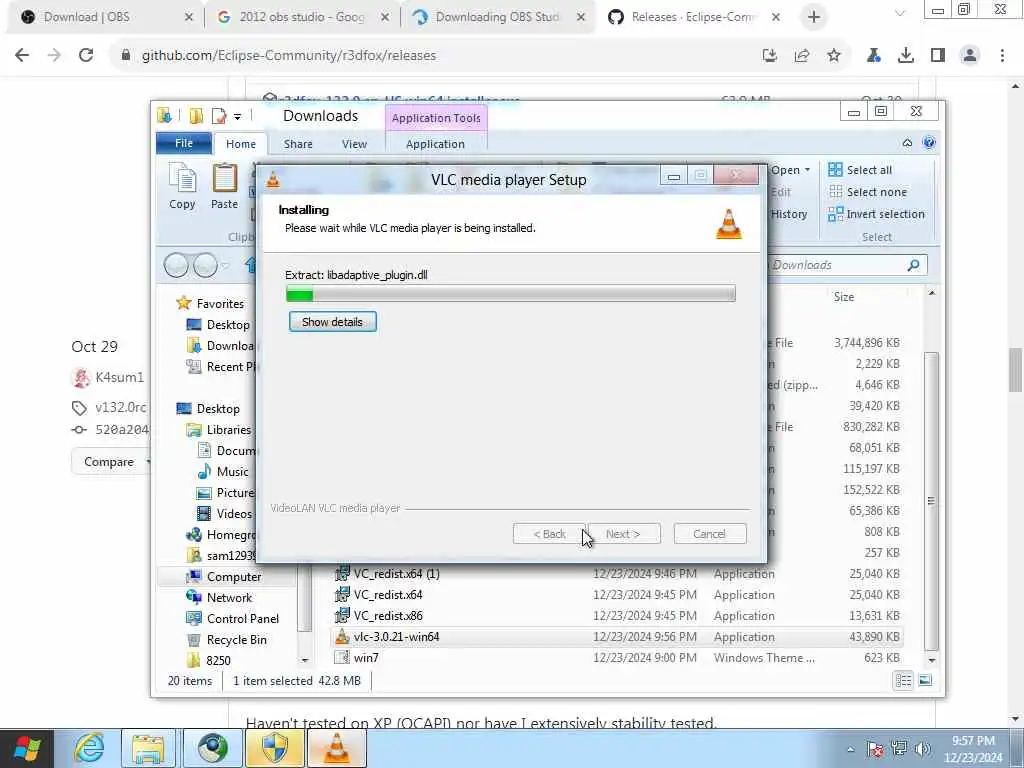Click the VLC cone icon in setup header
This screenshot has height=768, width=1024.
(729, 224)
